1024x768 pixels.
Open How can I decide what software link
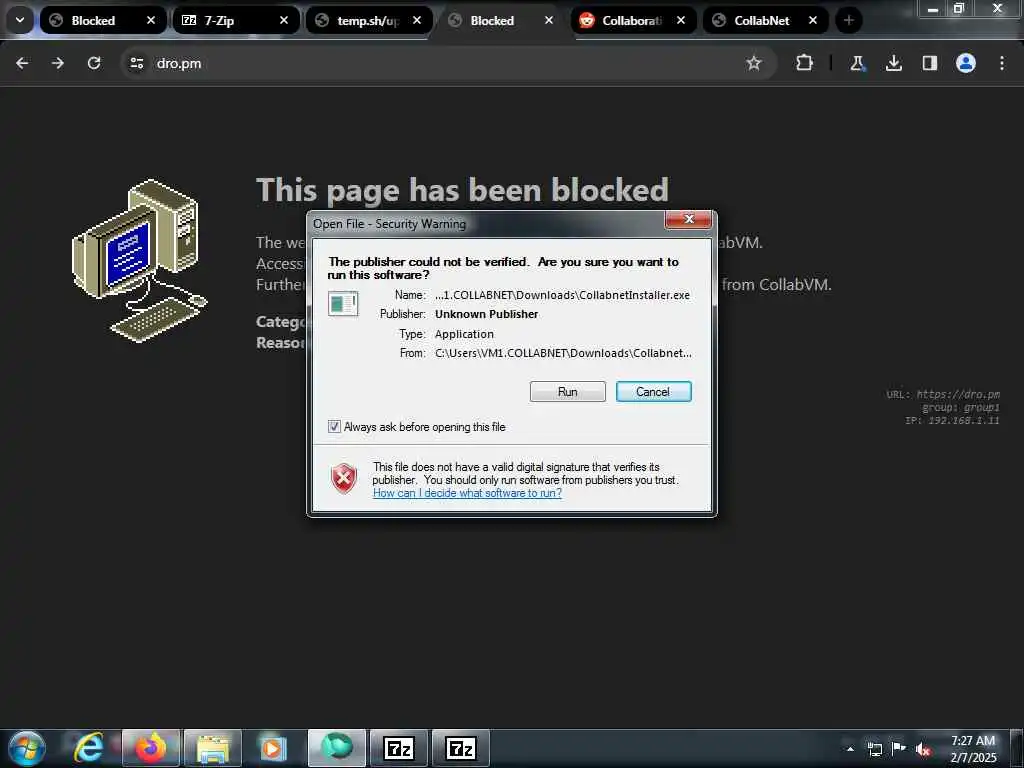point(467,493)
